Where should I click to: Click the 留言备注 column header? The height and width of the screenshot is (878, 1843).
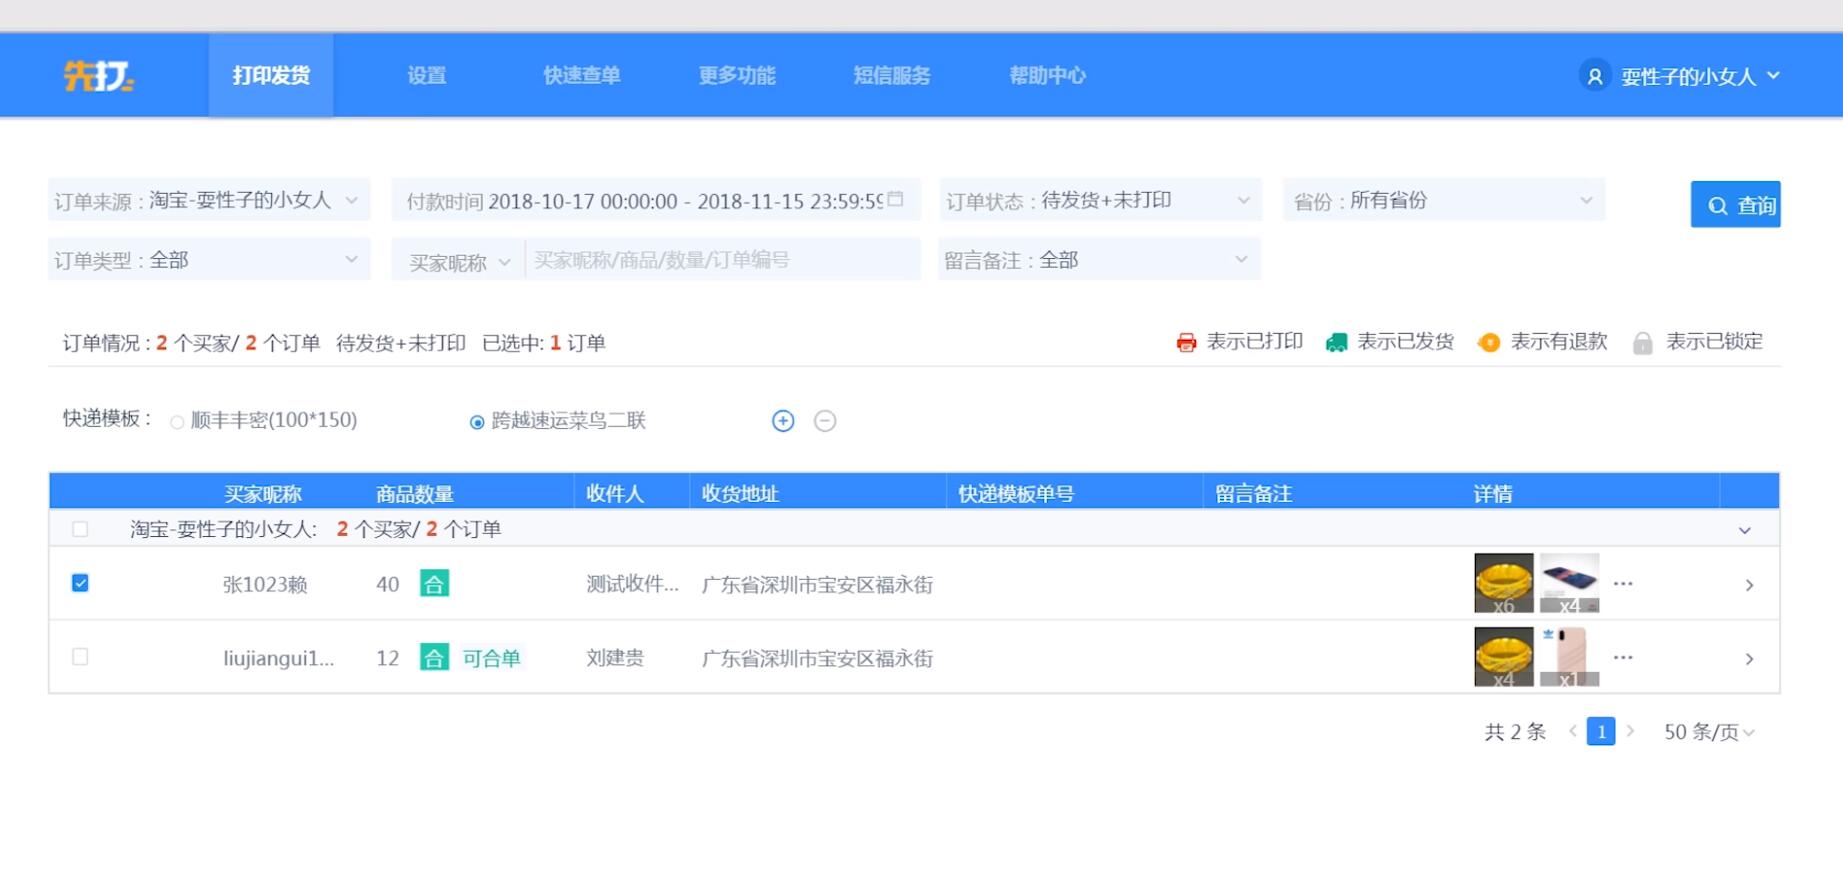coord(1254,493)
